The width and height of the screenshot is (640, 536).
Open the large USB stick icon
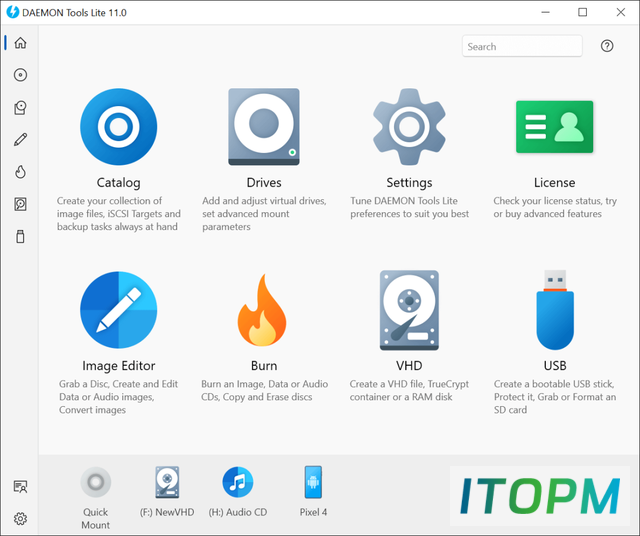[x=555, y=310]
